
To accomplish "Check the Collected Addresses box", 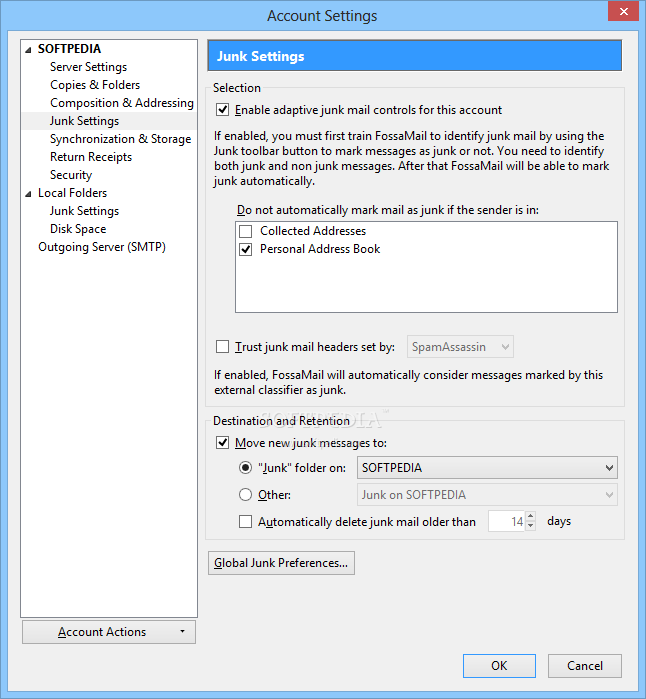I will pyautogui.click(x=246, y=231).
